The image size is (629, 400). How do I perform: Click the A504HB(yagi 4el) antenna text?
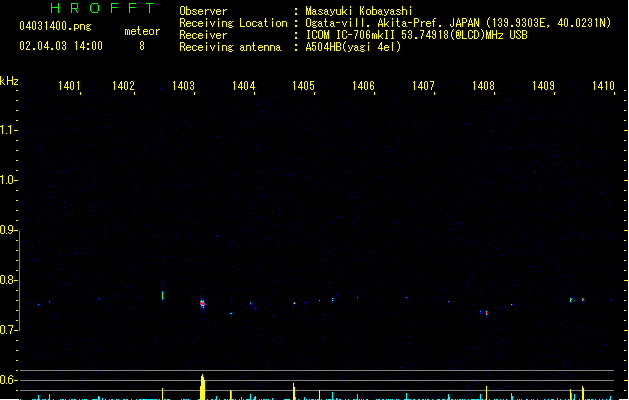click(x=353, y=47)
